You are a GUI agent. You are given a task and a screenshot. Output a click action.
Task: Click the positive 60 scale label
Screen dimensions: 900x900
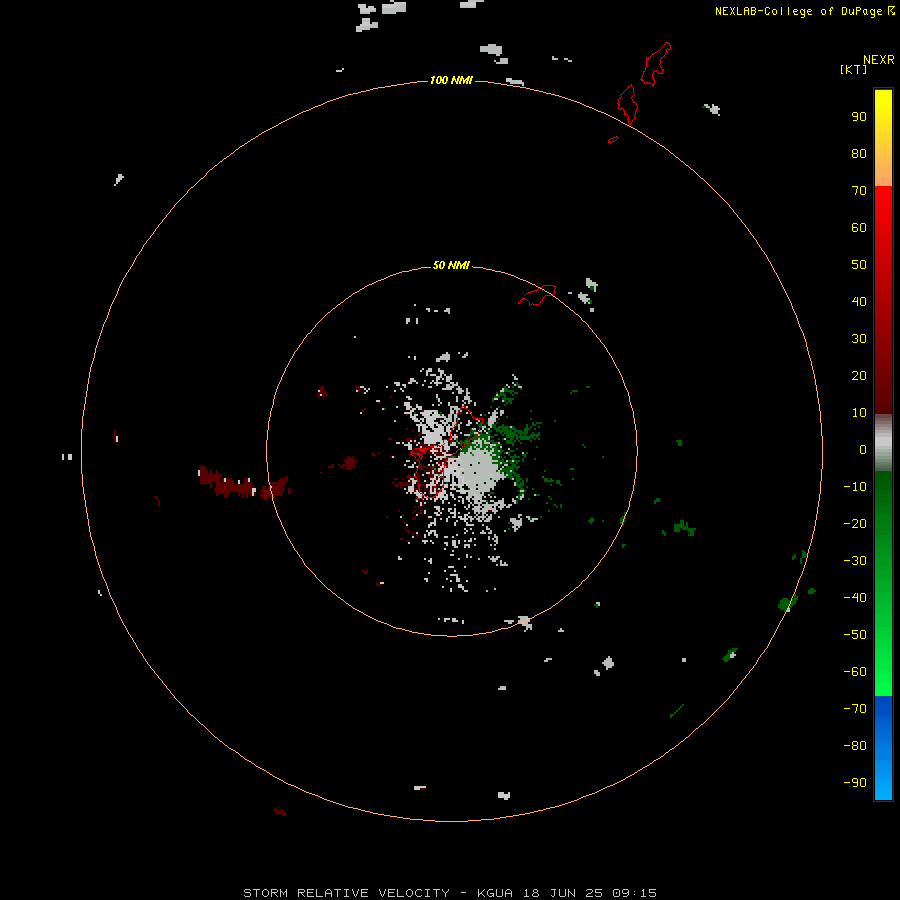(859, 227)
